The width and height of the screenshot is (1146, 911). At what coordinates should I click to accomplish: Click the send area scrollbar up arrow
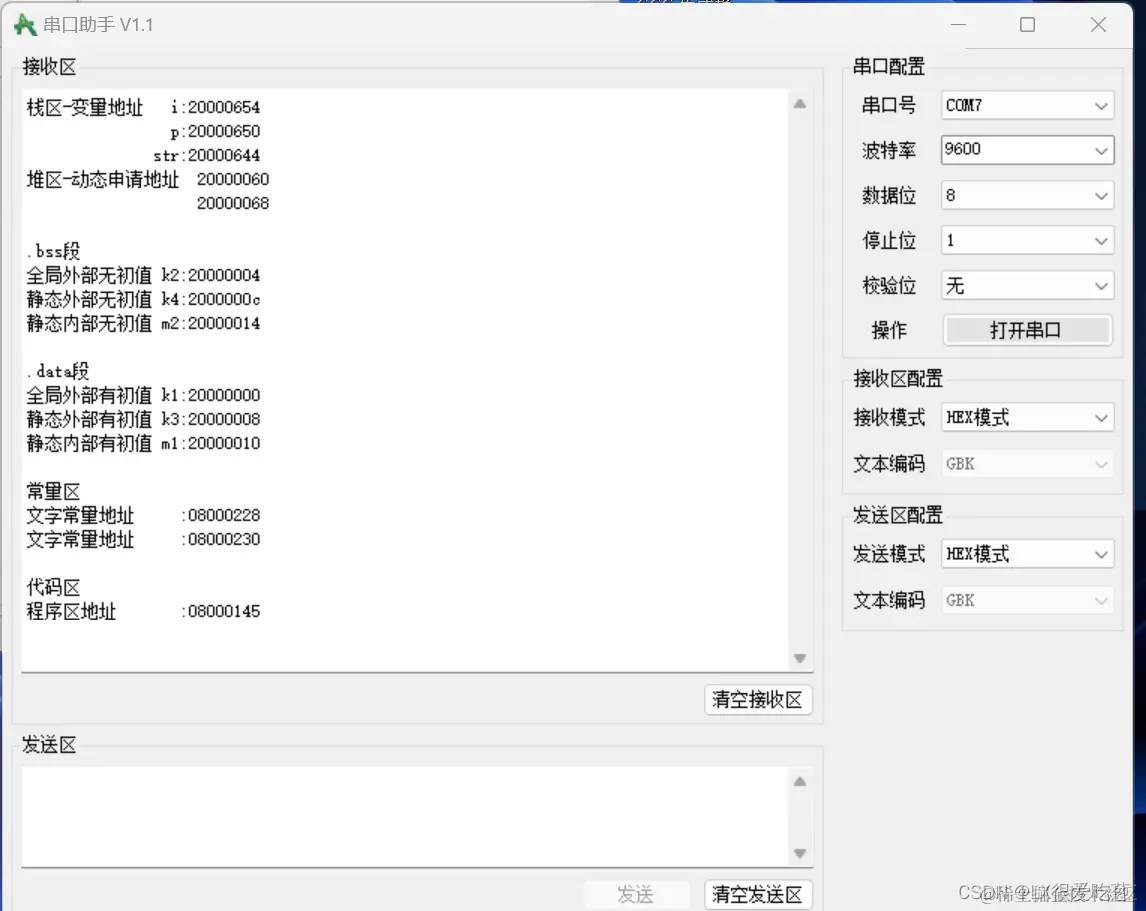point(800,782)
